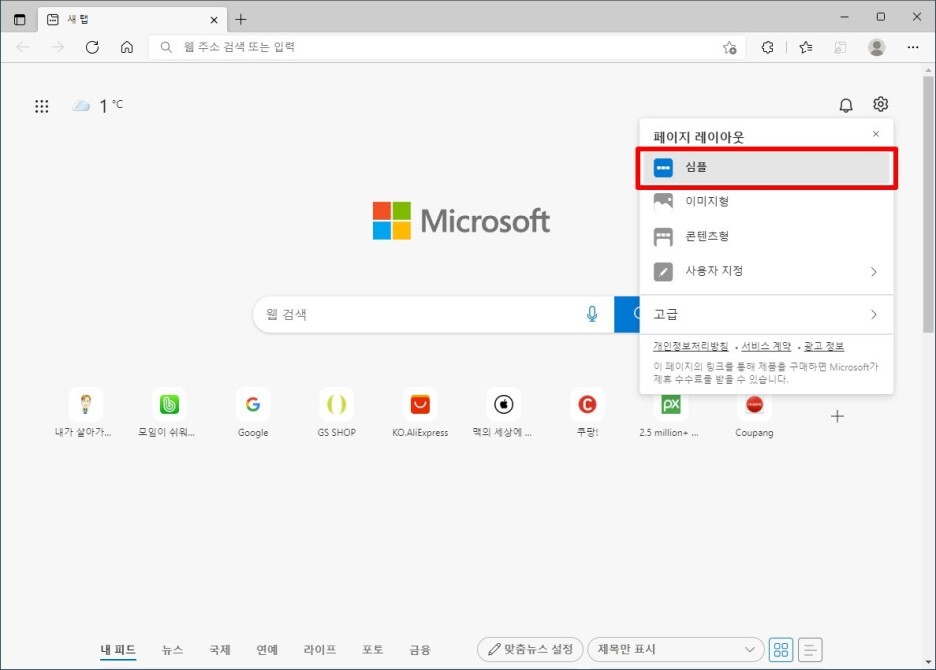The image size is (936, 670).
Task: Open the 서비스 계약 link
Action: coord(766,346)
